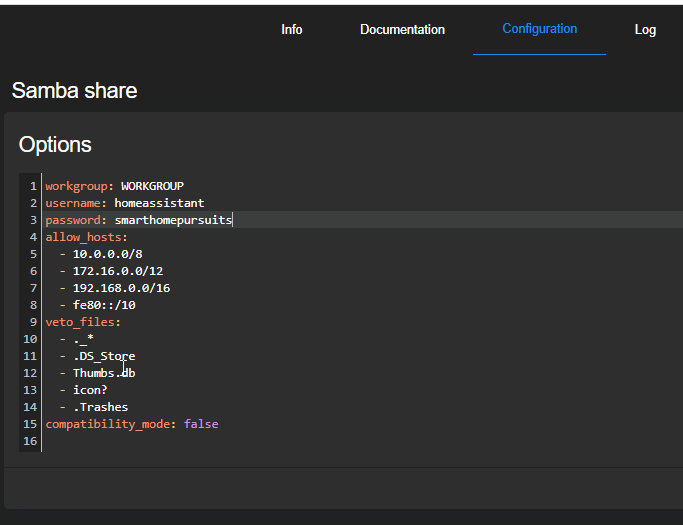Click the username key label
This screenshot has width=683, height=525.
click(x=76, y=203)
